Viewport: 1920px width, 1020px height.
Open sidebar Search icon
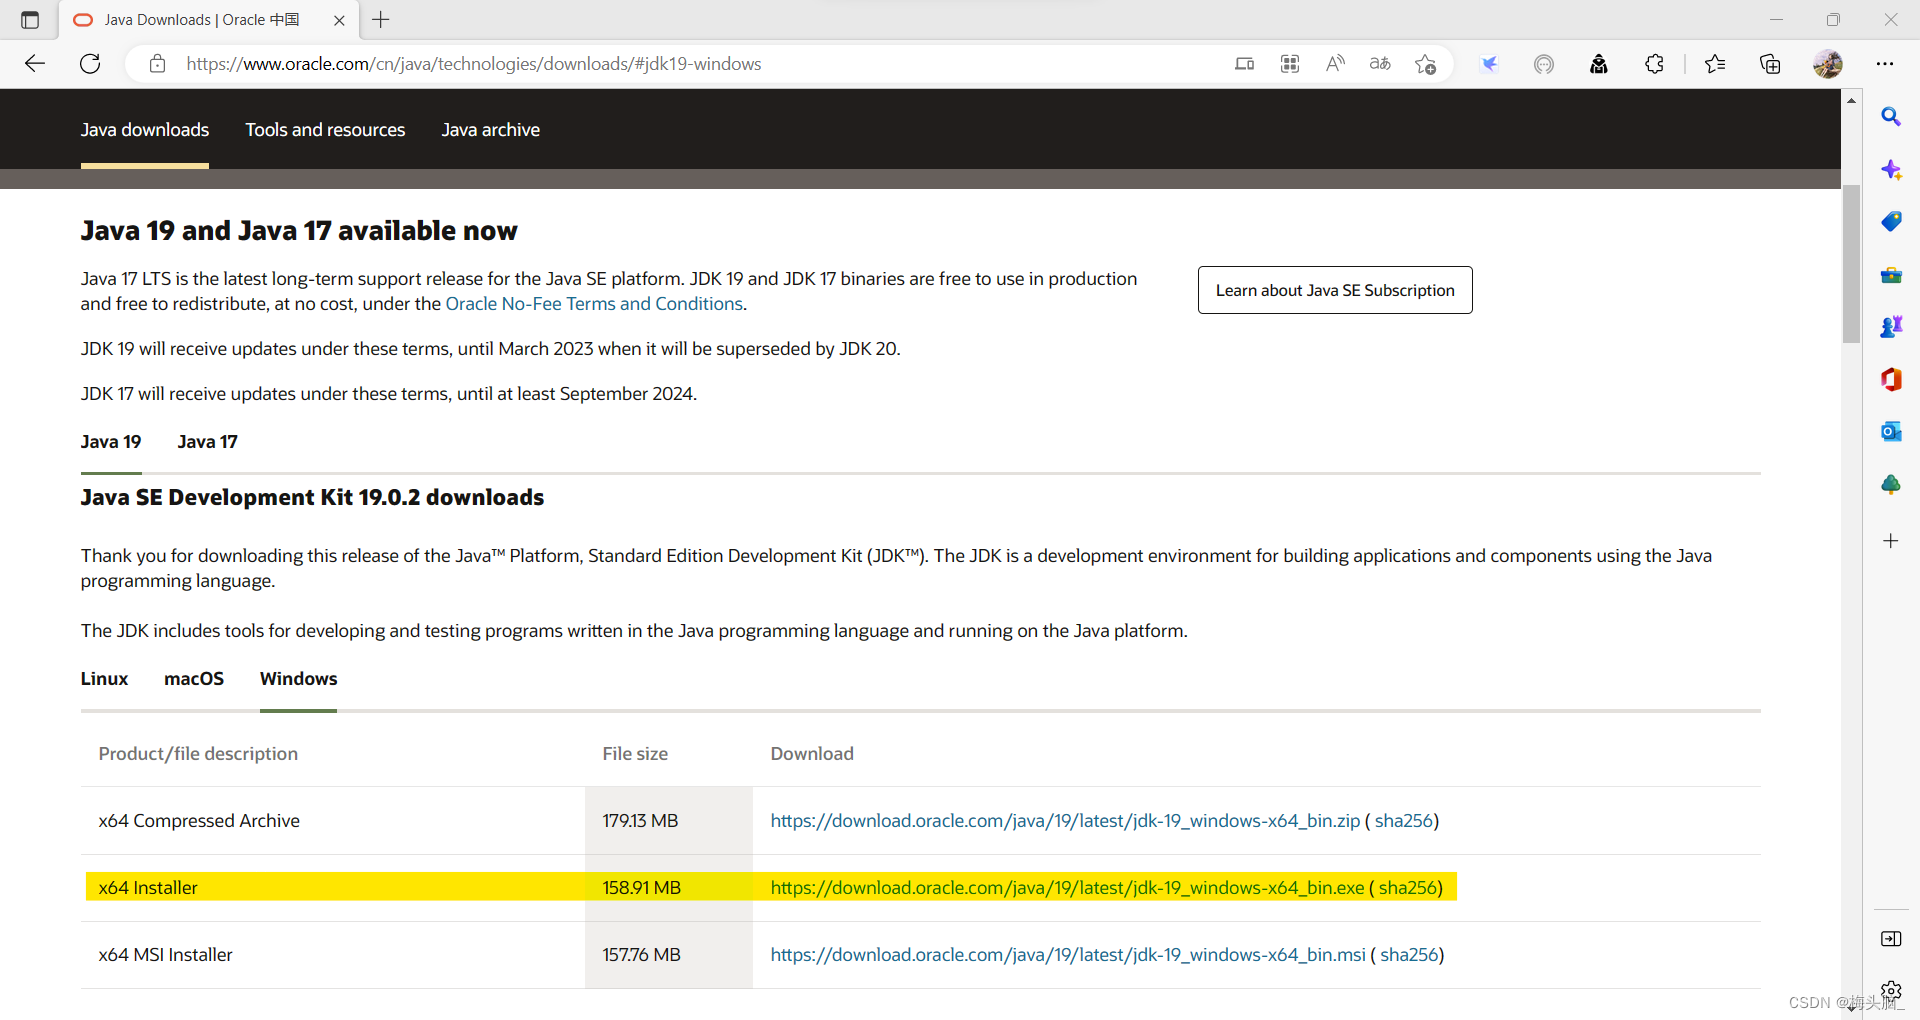click(1891, 117)
